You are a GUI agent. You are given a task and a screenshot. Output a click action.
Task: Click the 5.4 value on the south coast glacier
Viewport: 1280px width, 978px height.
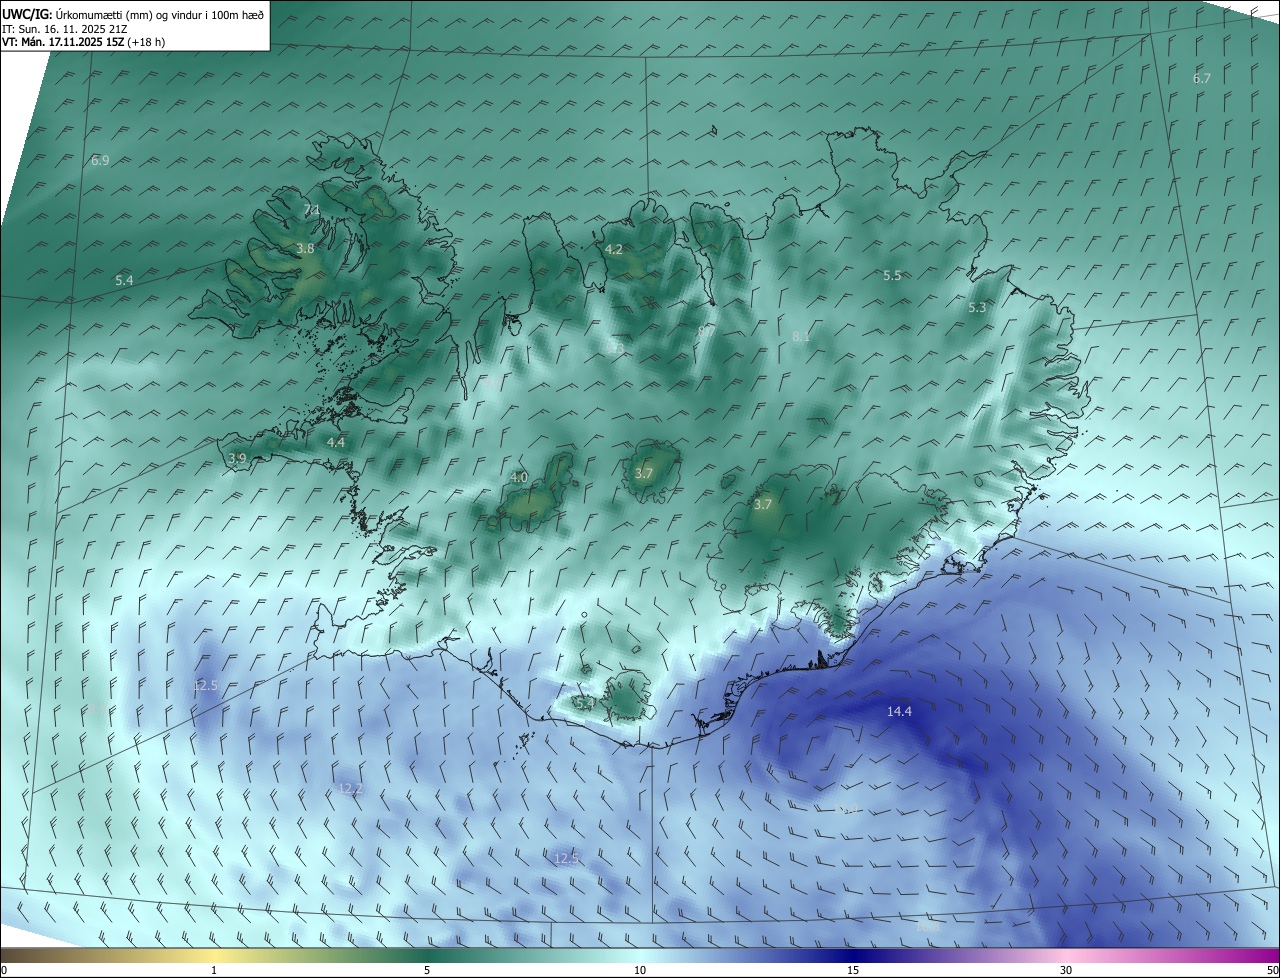click(x=585, y=703)
